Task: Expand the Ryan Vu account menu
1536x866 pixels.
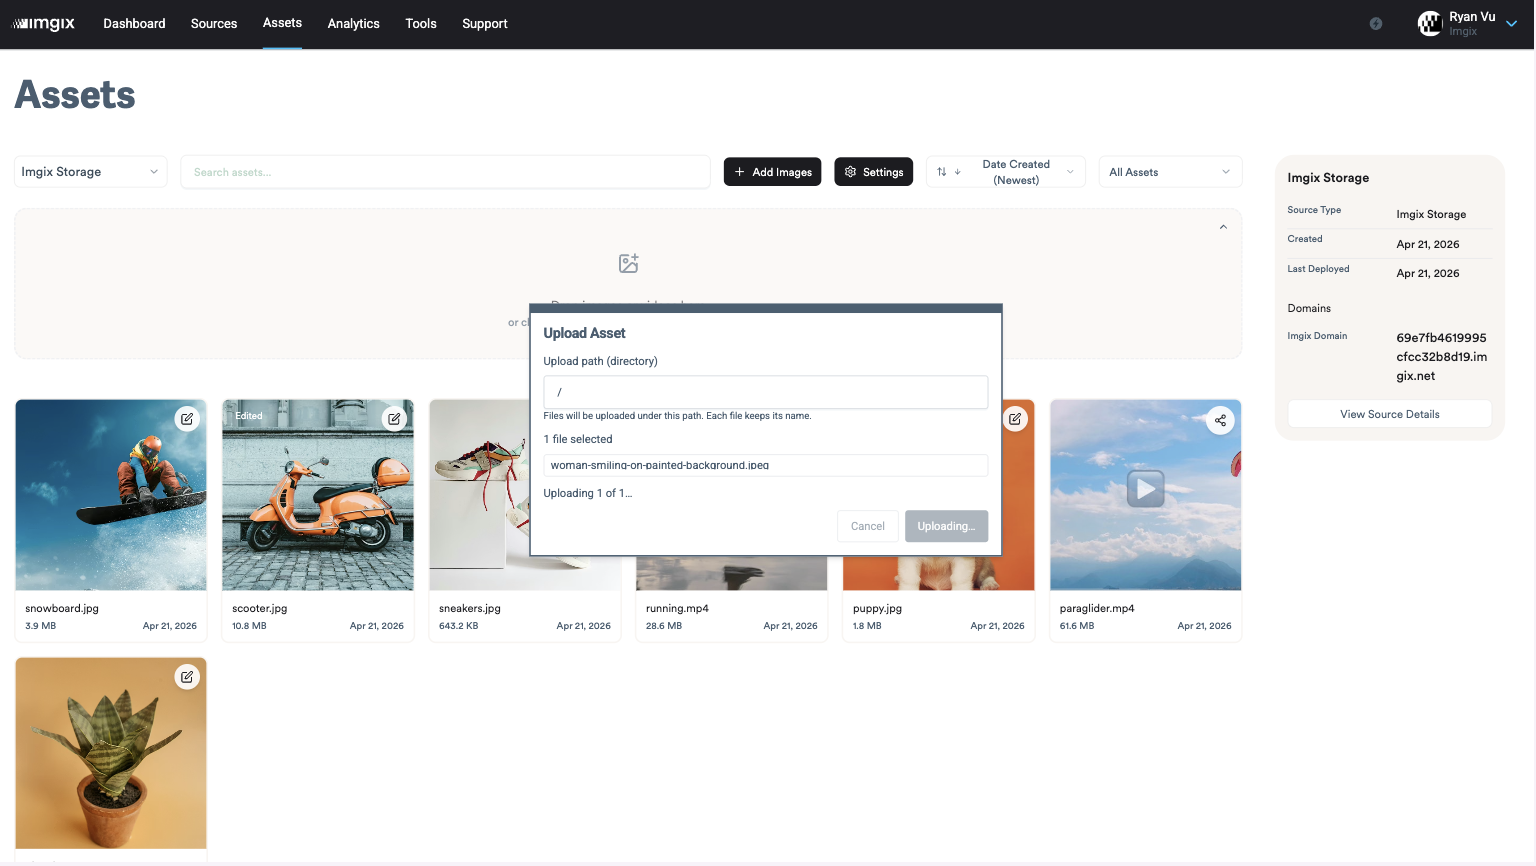Action: tap(1511, 24)
